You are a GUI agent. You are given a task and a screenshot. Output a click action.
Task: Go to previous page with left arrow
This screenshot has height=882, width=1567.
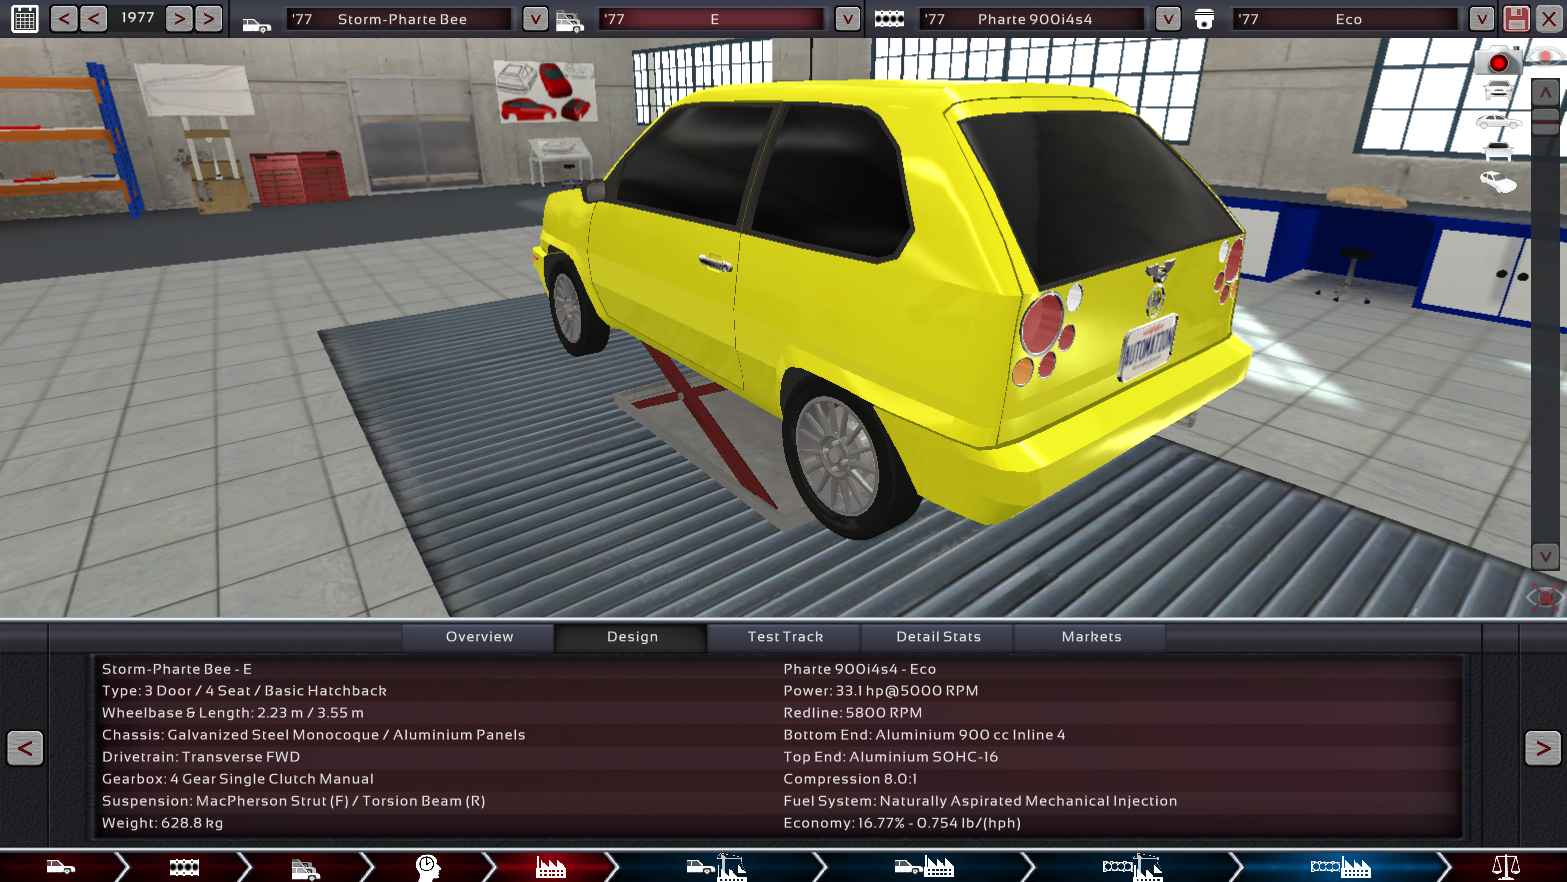(25, 748)
